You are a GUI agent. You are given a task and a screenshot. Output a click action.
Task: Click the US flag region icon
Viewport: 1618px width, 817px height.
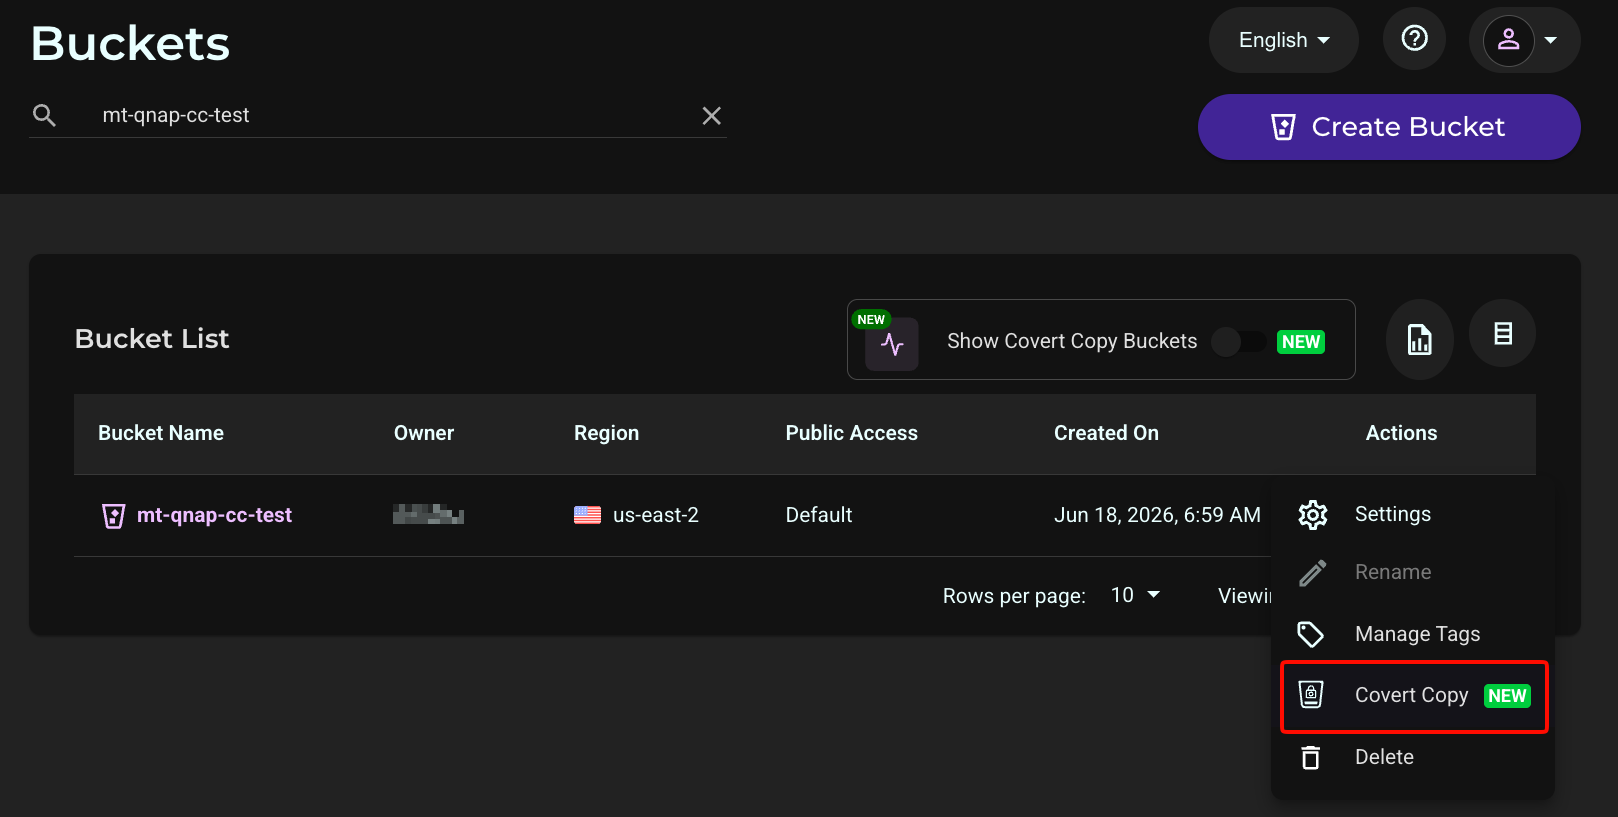(587, 515)
